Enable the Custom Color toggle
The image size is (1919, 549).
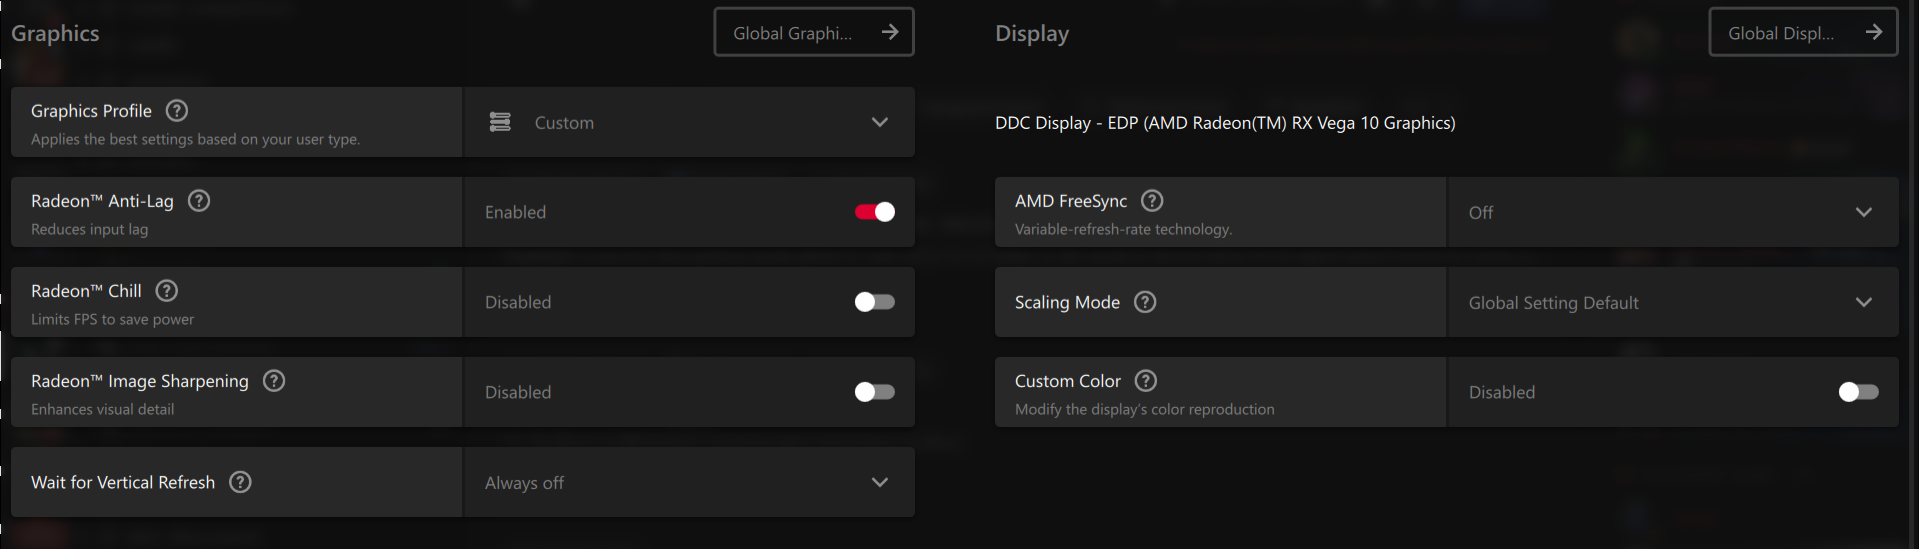coord(1858,392)
